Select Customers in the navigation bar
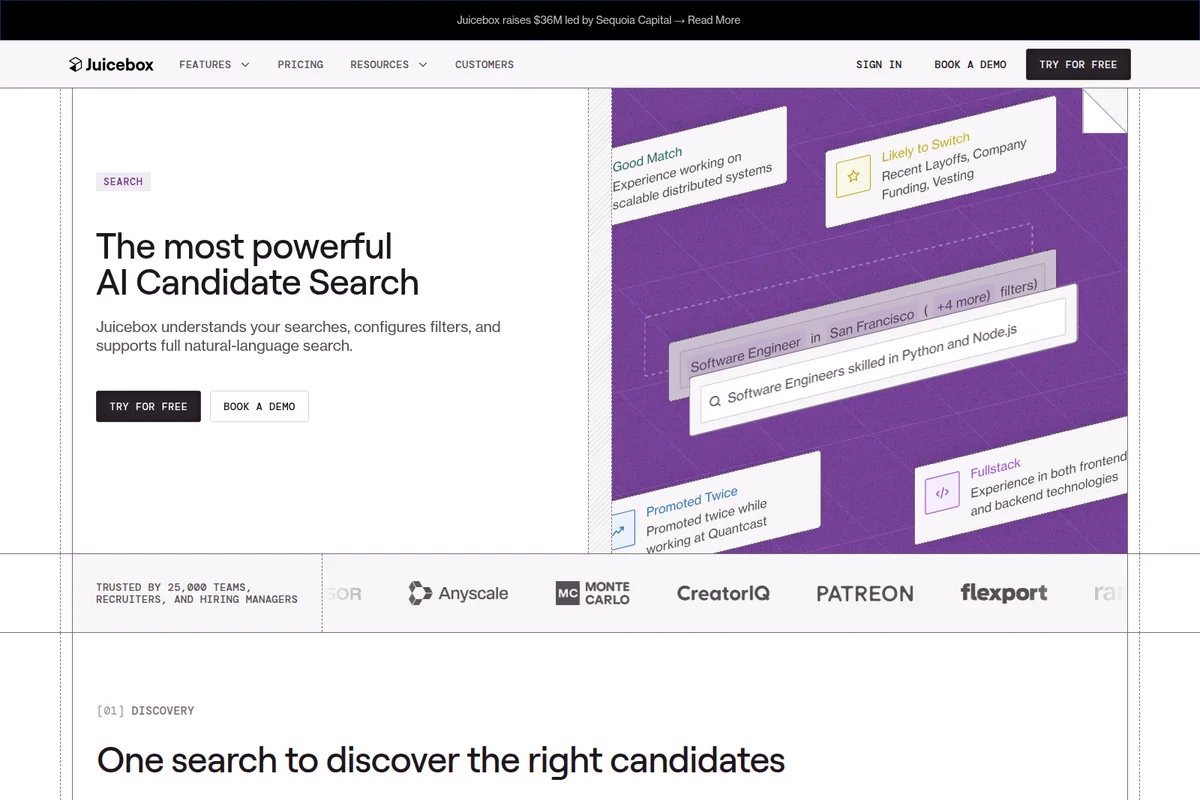1200x800 pixels. (x=484, y=64)
